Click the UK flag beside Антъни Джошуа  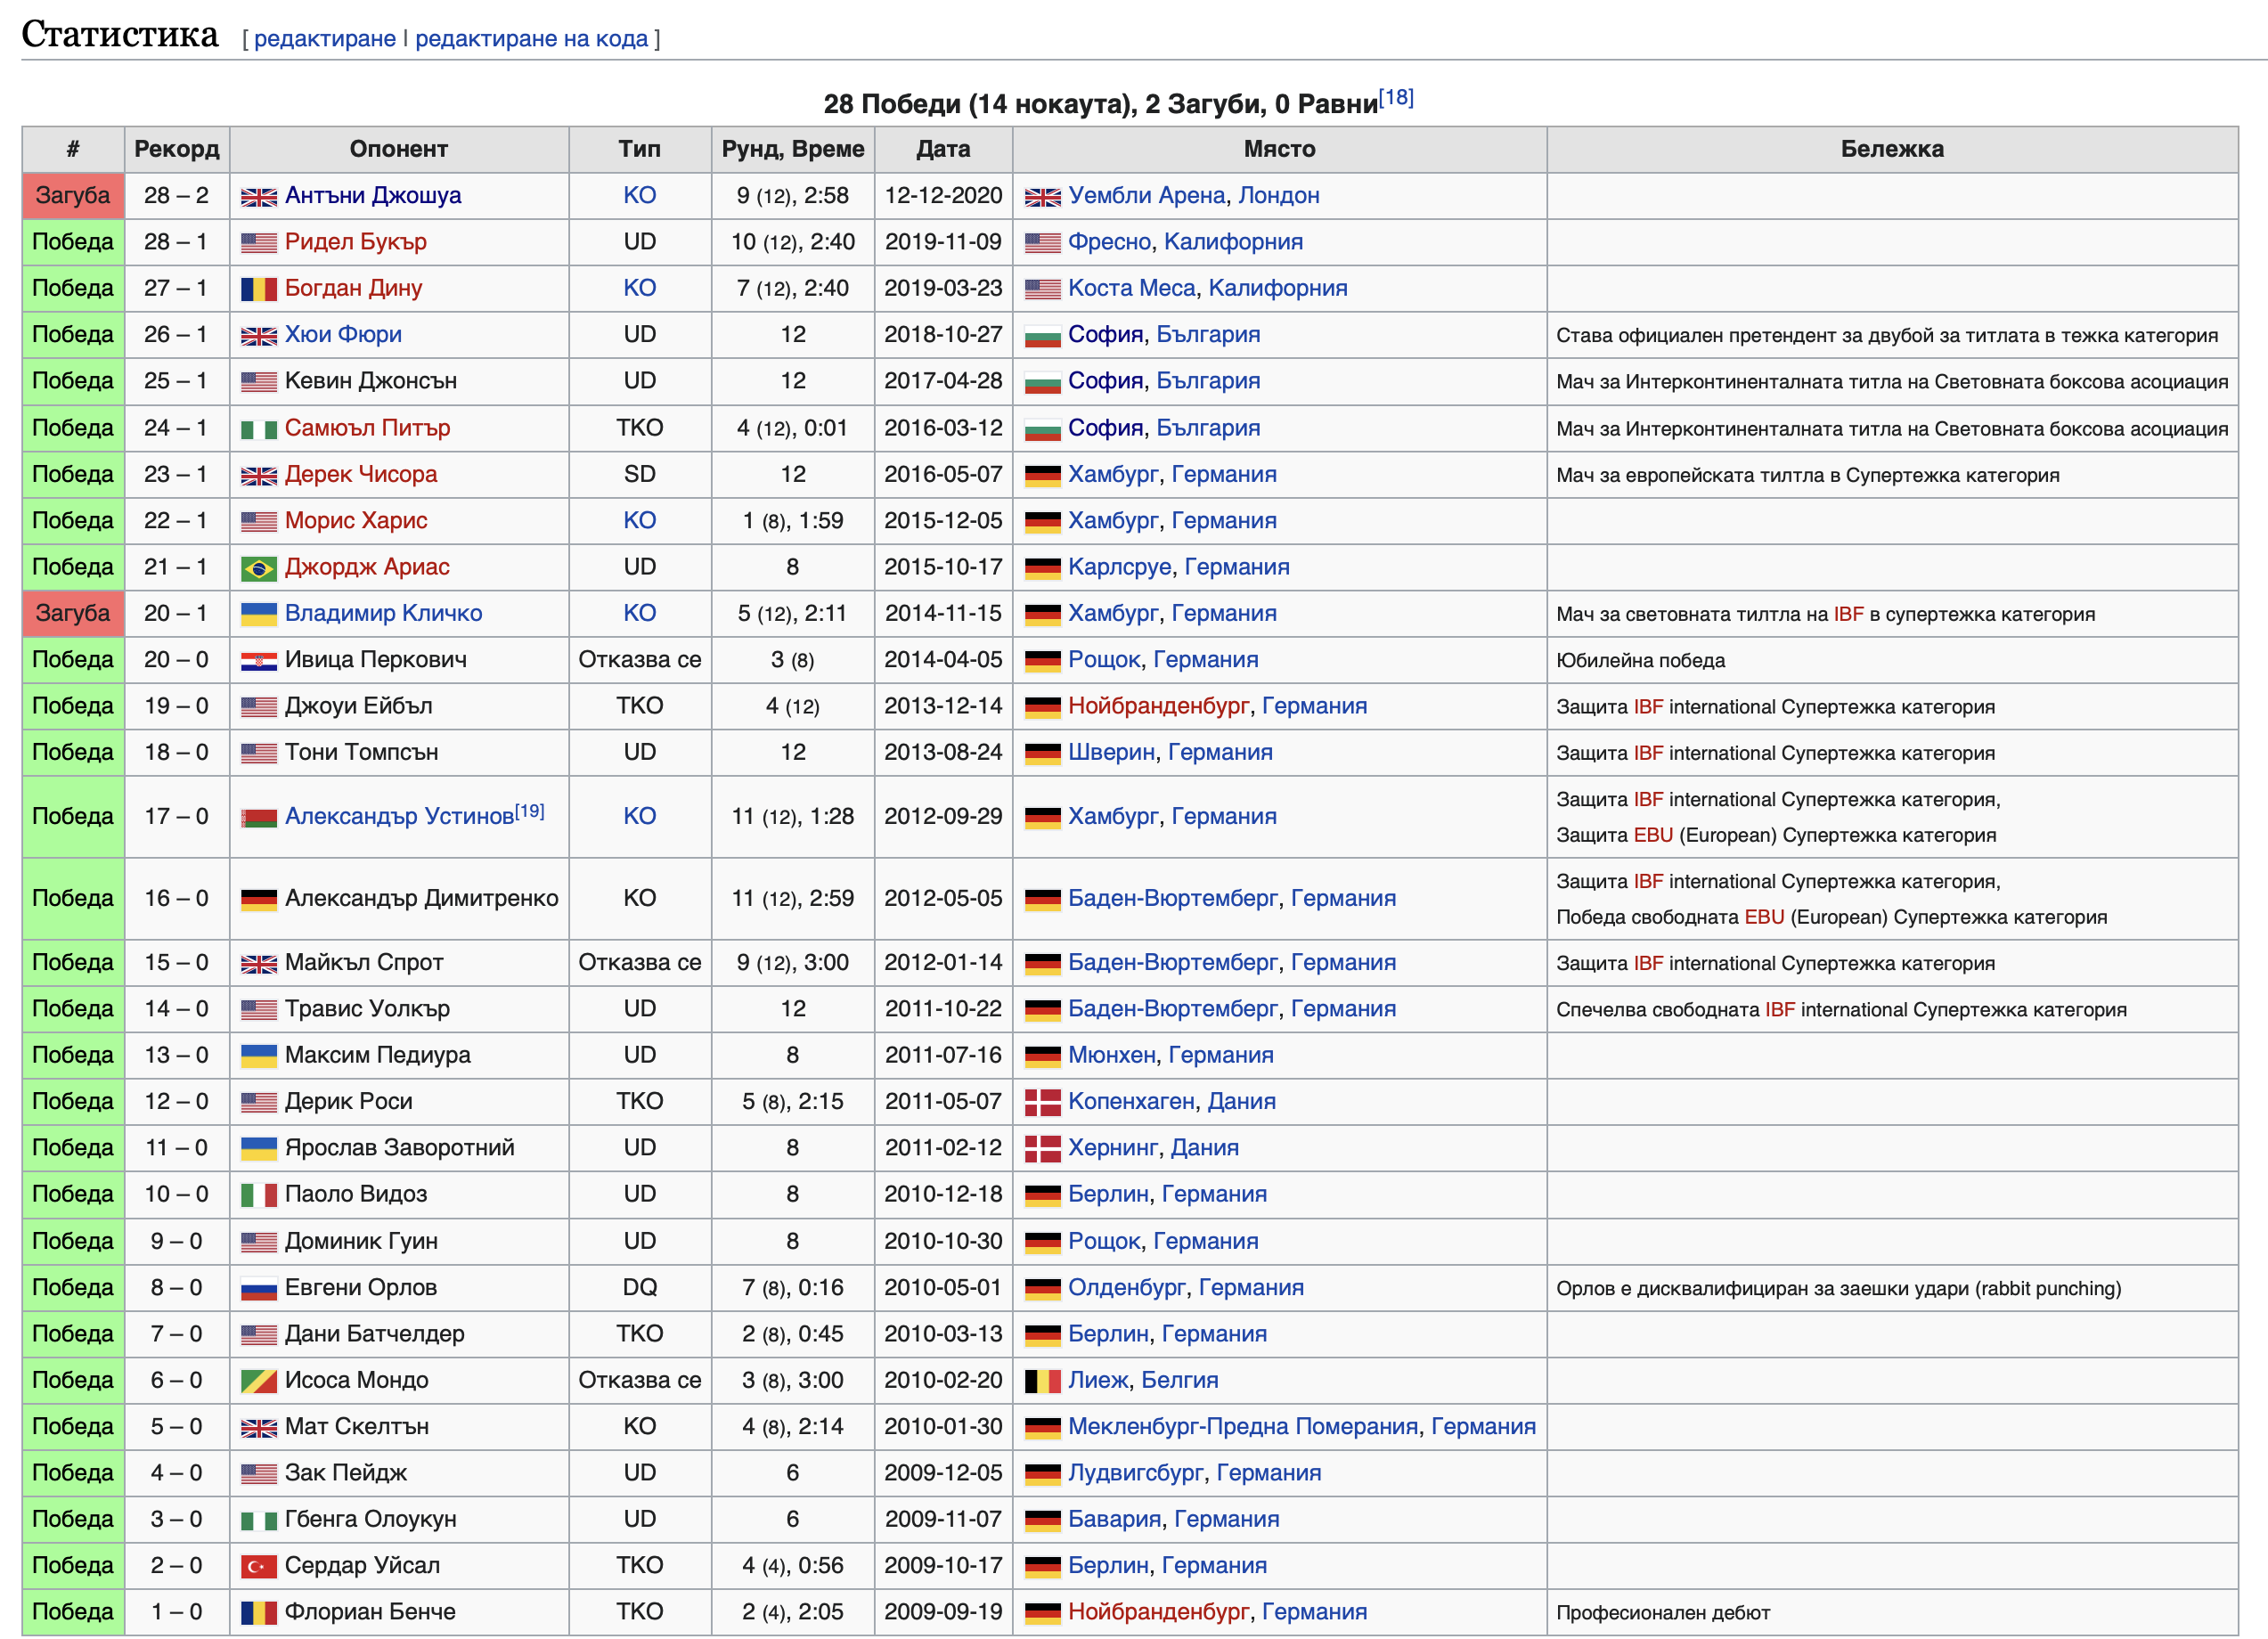[x=258, y=197]
